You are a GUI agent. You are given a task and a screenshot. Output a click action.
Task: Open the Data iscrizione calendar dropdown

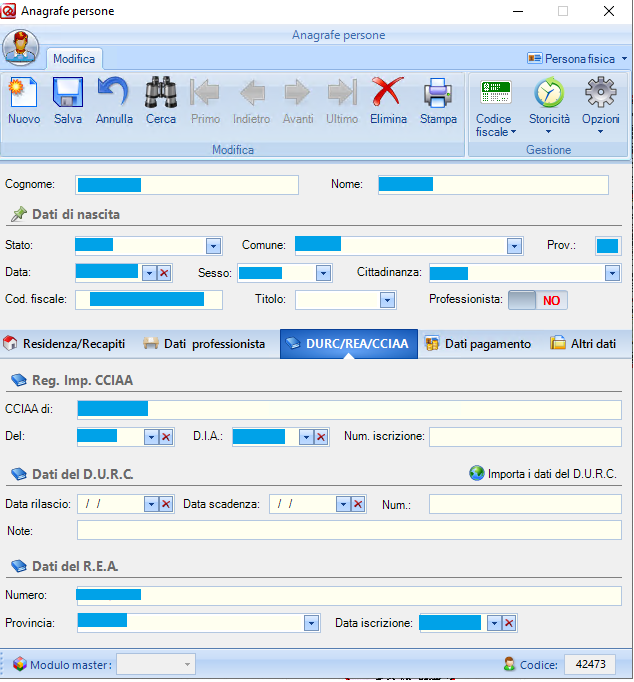[x=494, y=623]
